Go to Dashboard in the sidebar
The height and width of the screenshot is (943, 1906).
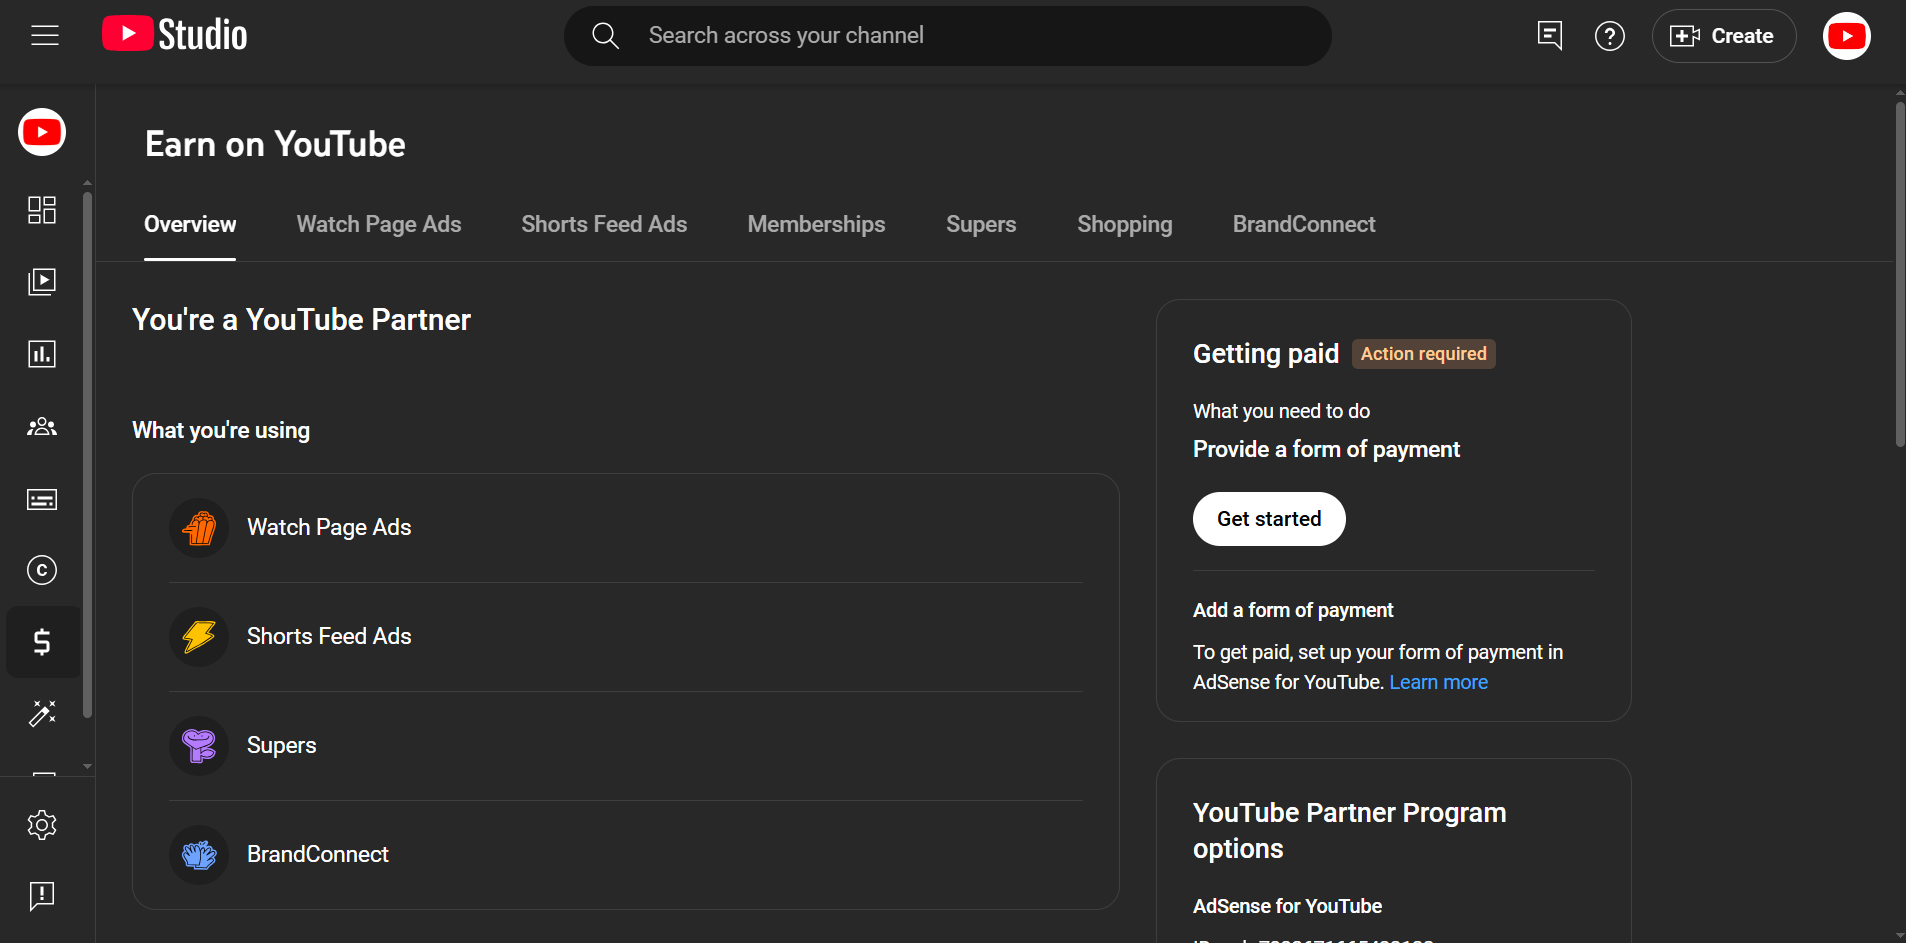(x=42, y=210)
